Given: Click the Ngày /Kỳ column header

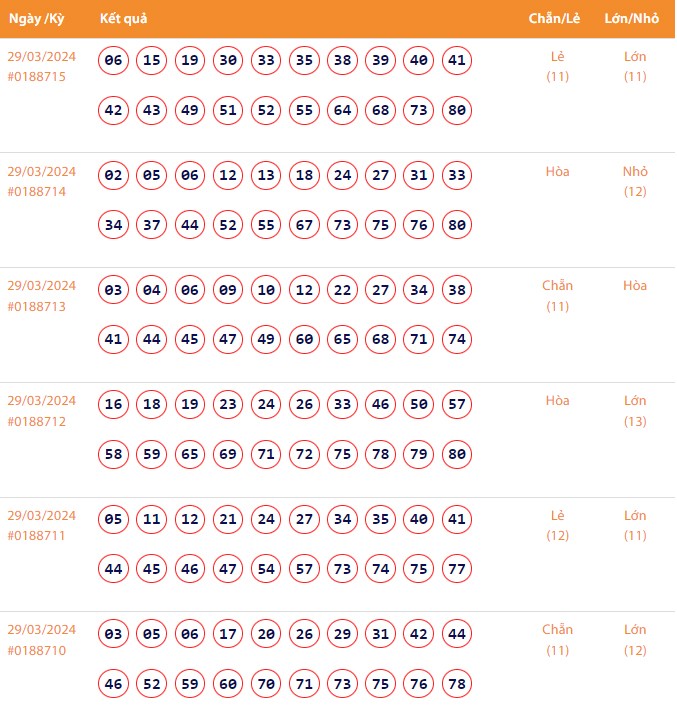Looking at the screenshot, I should tap(38, 20).
